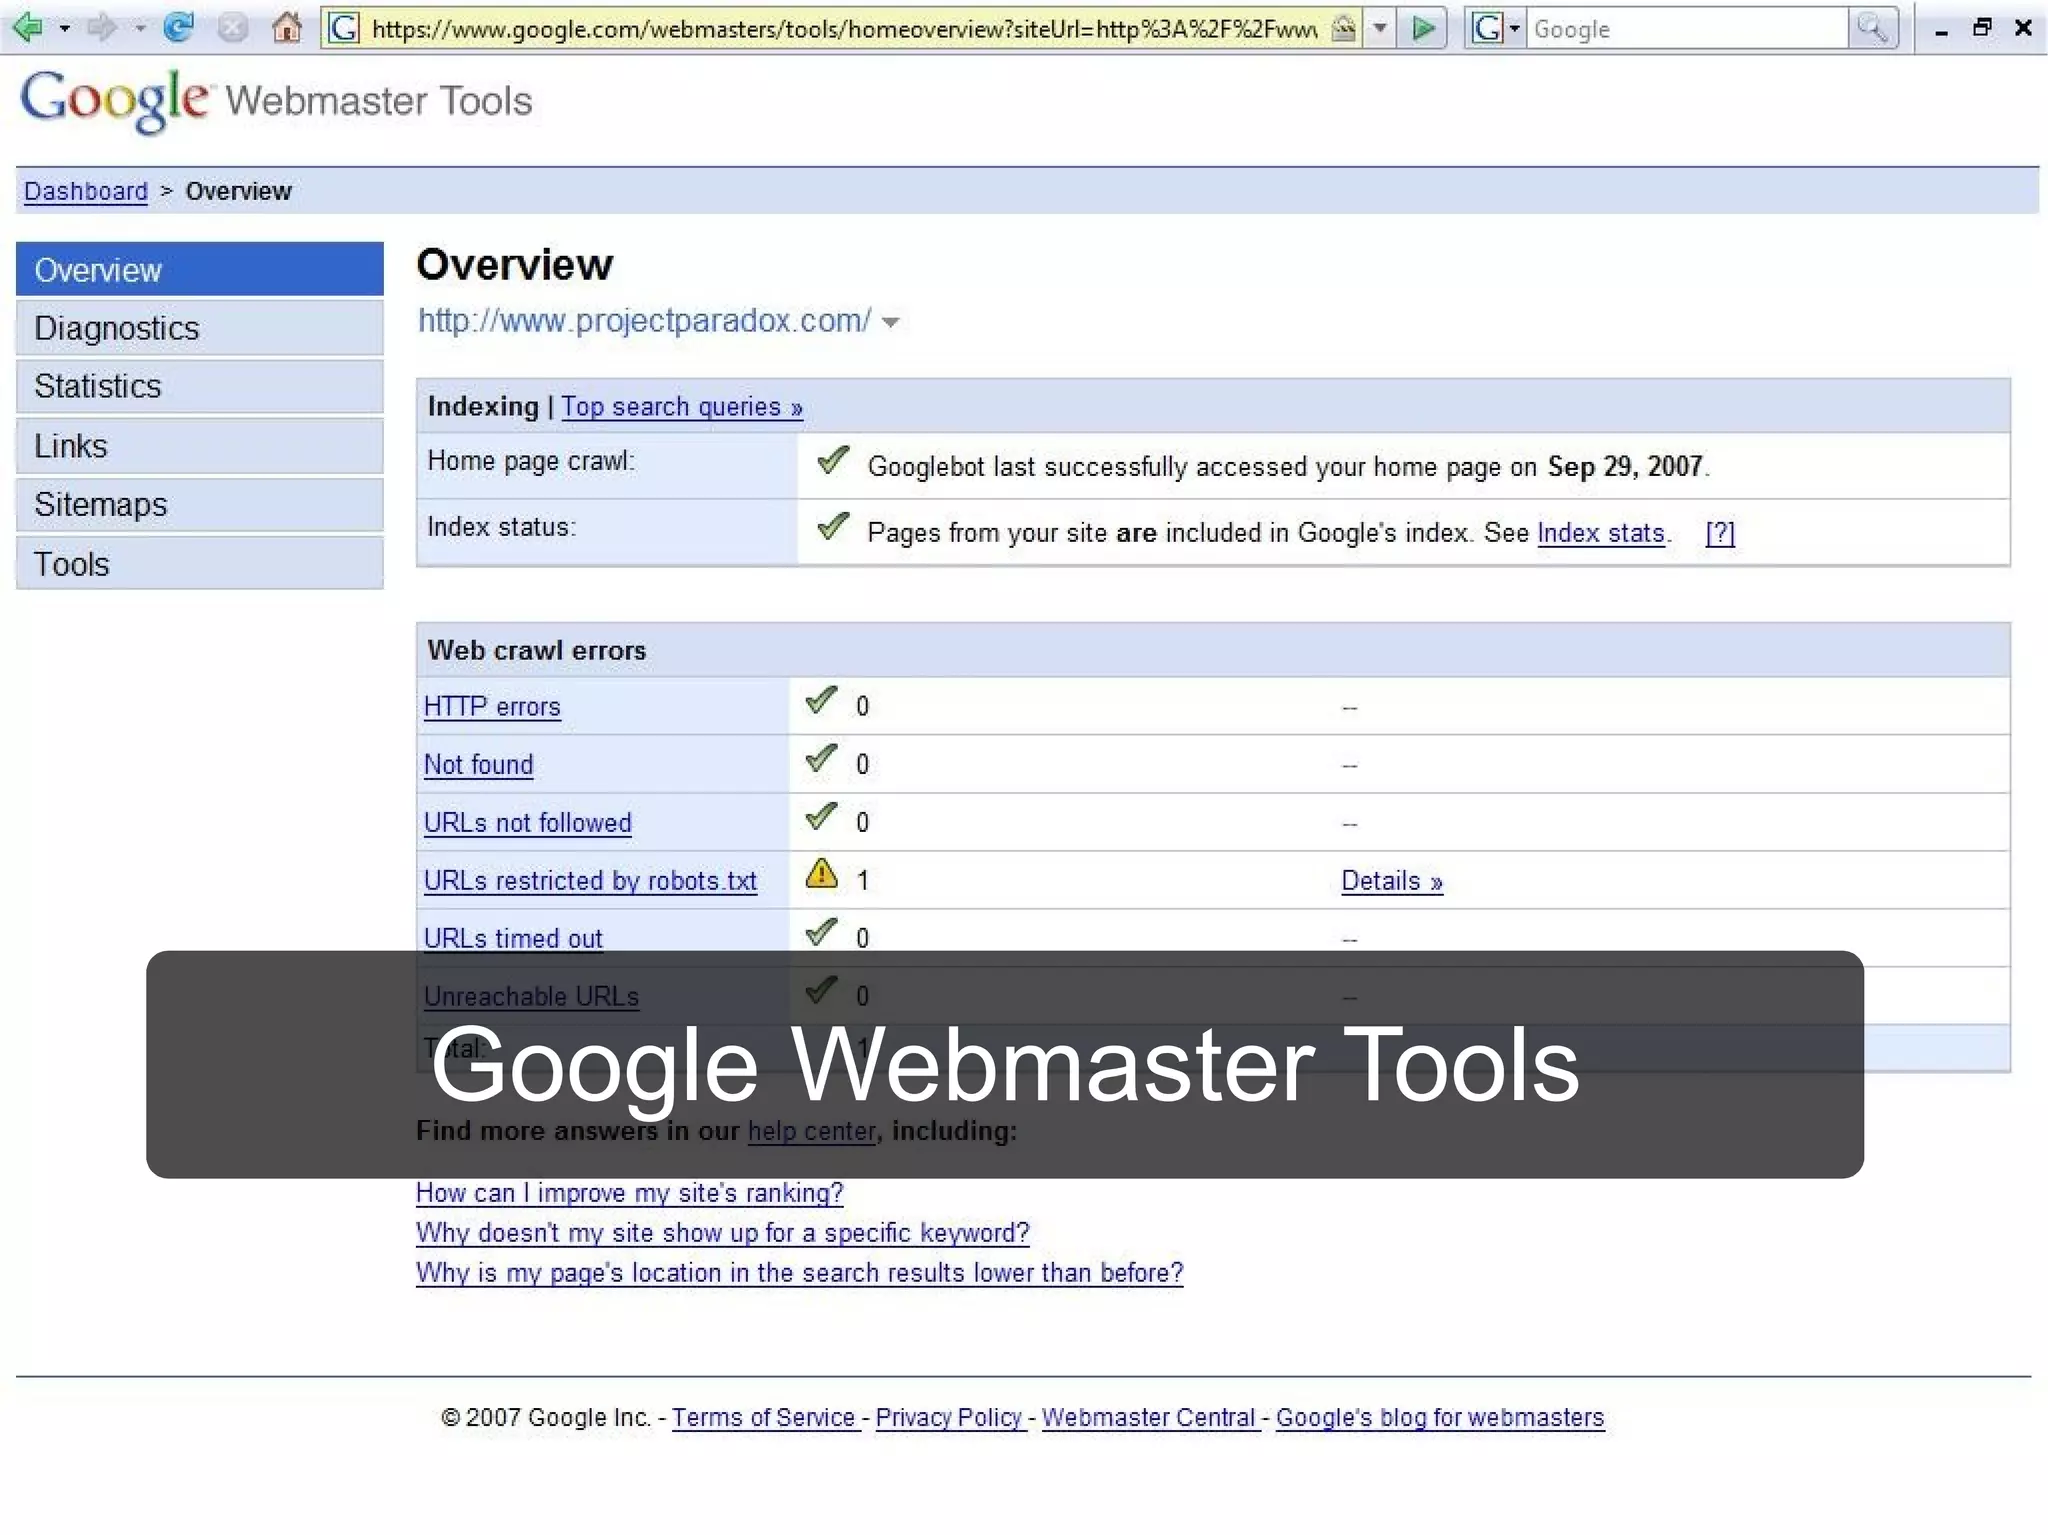2048x1535 pixels.
Task: Restore down the browser window
Action: pyautogui.click(x=1982, y=27)
